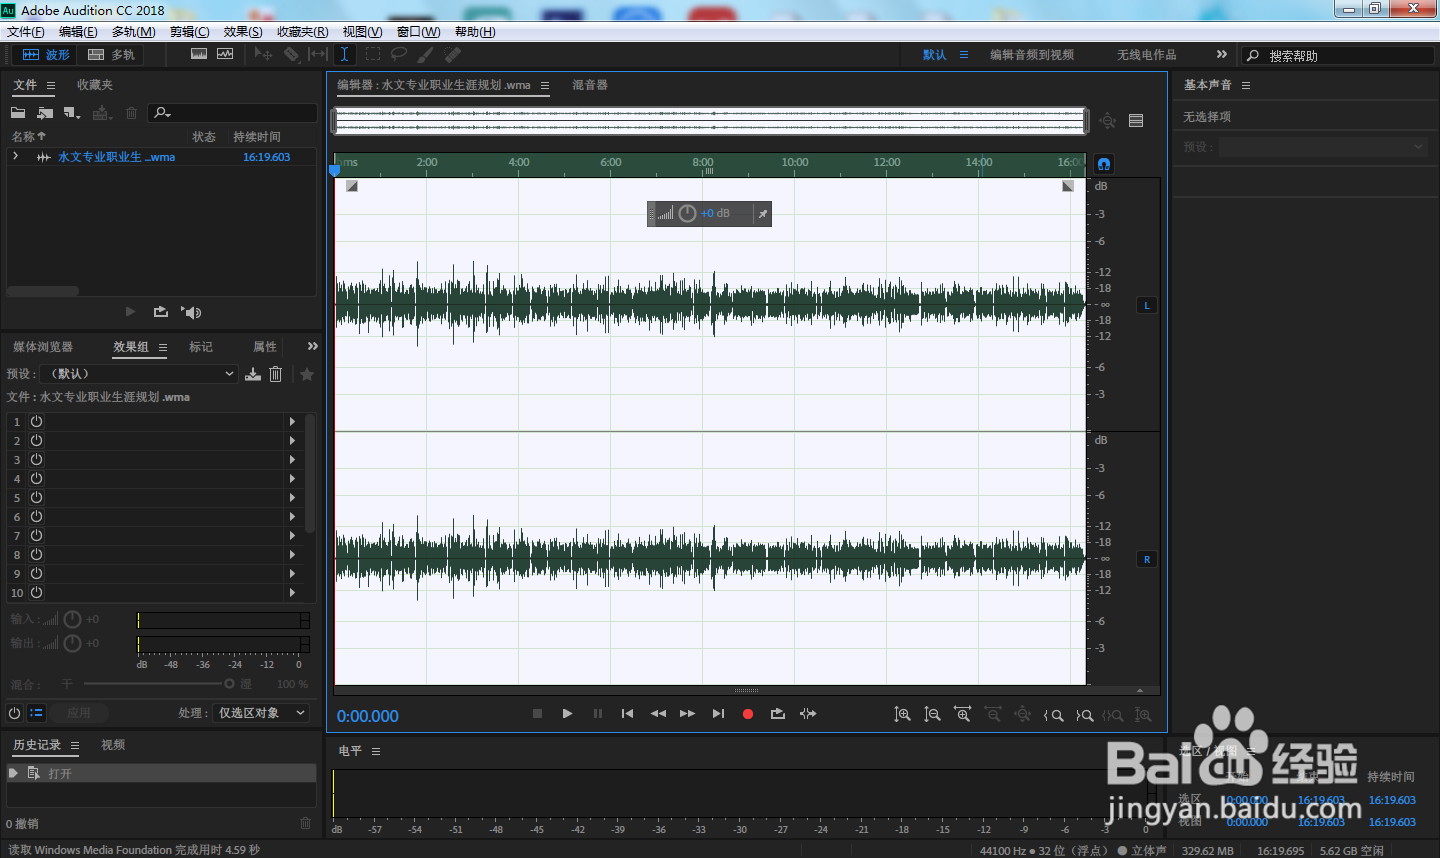Select the Time Selection tool
1440x858 pixels.
pyautogui.click(x=344, y=54)
